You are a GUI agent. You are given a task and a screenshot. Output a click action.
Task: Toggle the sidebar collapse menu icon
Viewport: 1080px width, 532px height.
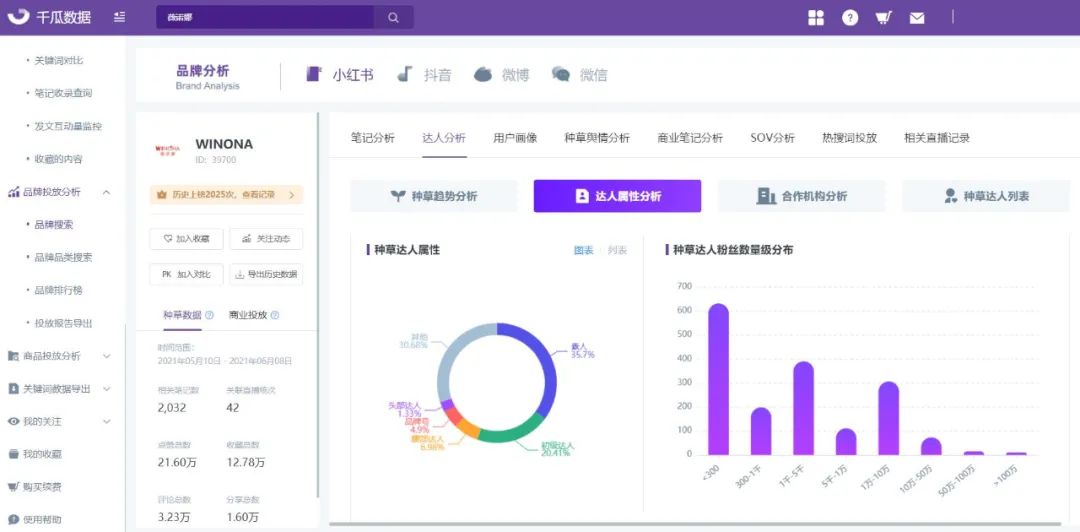click(119, 17)
